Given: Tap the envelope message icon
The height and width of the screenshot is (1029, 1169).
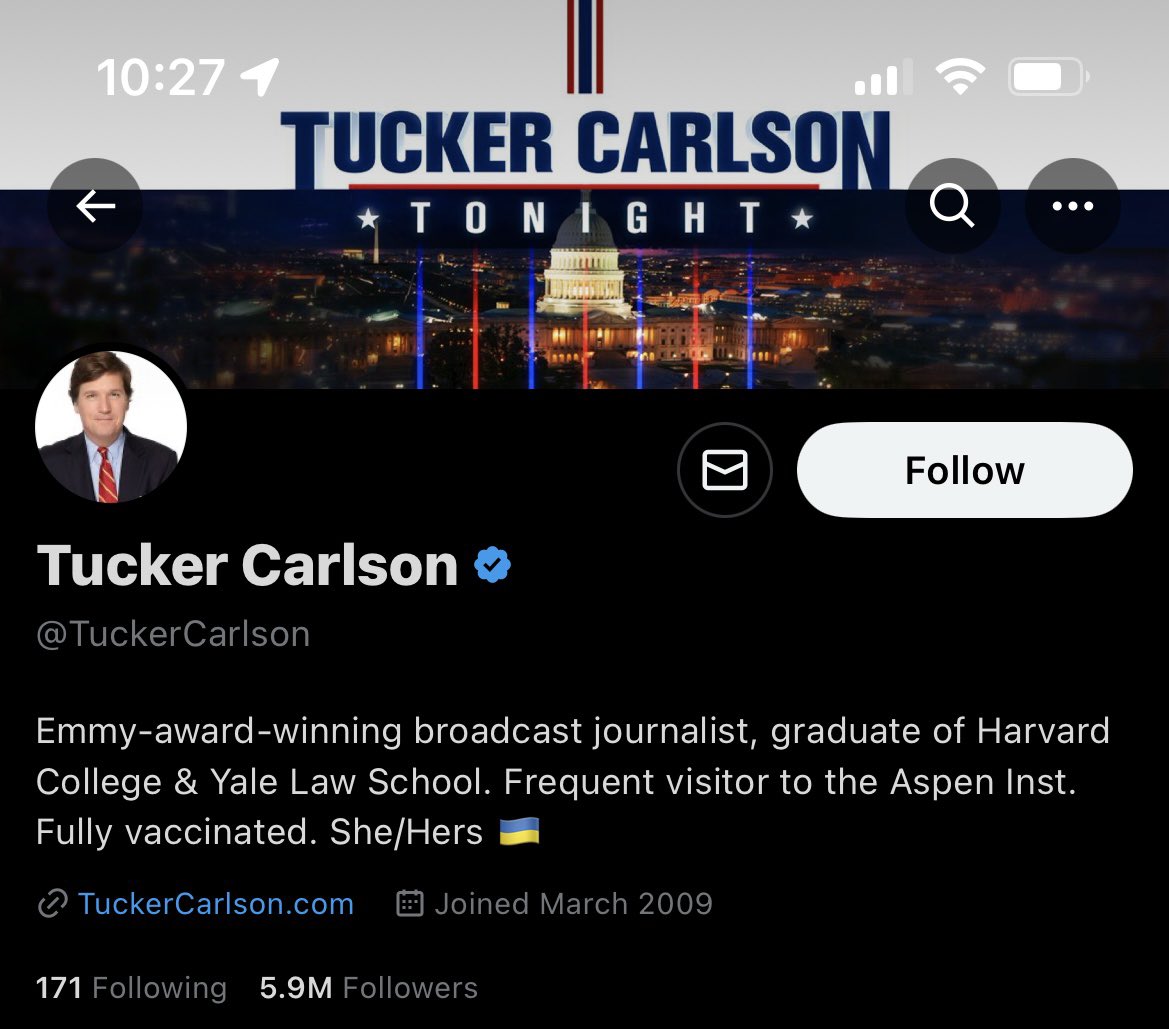Looking at the screenshot, I should pos(725,470).
